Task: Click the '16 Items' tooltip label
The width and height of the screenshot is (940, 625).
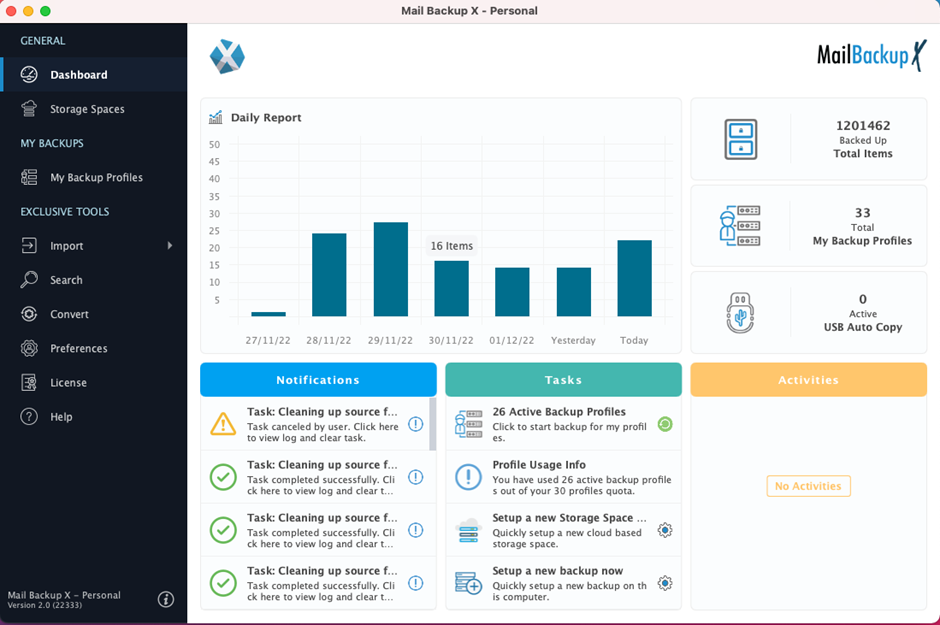Action: [451, 246]
